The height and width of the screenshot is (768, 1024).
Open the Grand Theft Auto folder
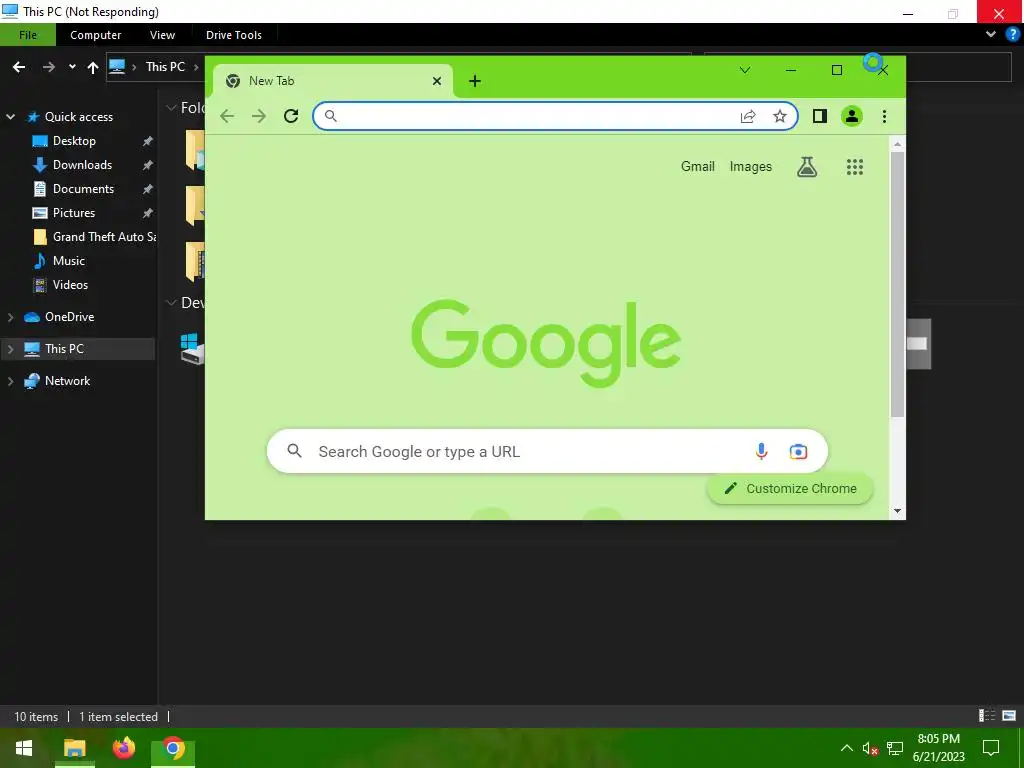[x=104, y=237]
